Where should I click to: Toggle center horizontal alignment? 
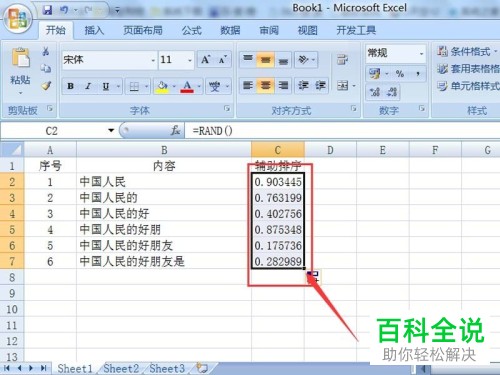[265, 86]
